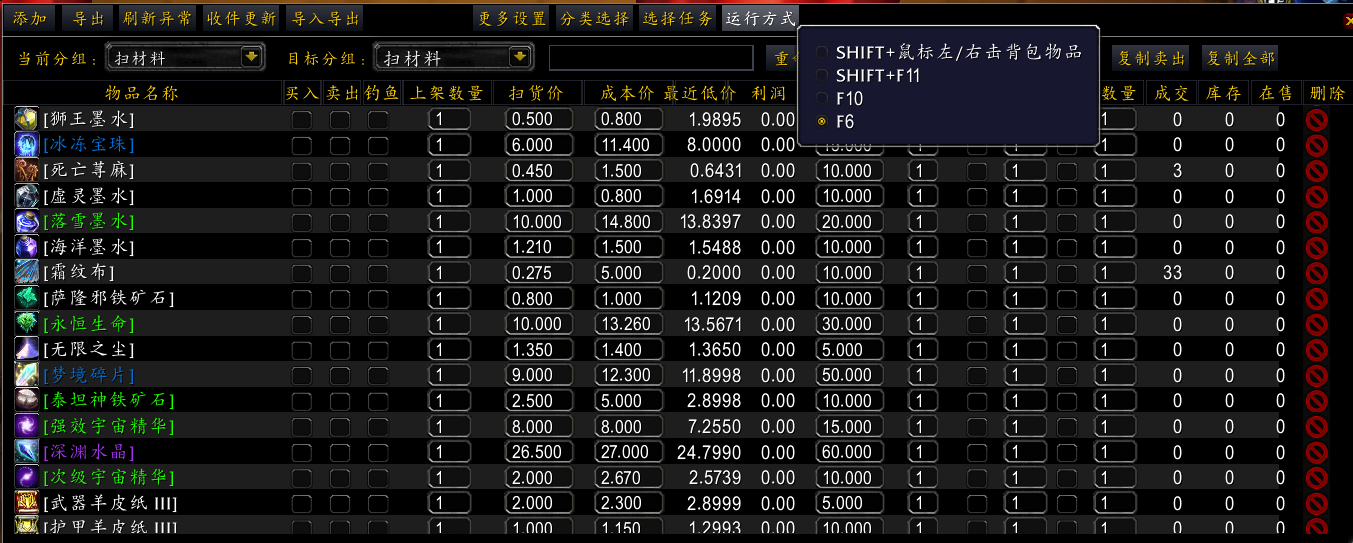Select the 深渊水晶 crystal icon
This screenshot has width=1353, height=543.
coord(27,451)
